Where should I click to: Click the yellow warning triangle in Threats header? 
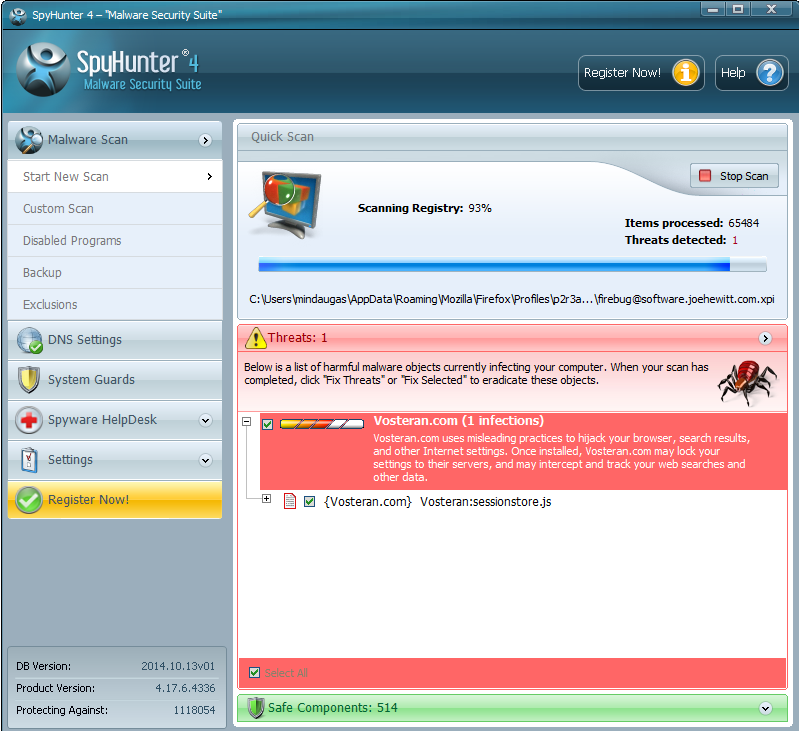click(255, 338)
